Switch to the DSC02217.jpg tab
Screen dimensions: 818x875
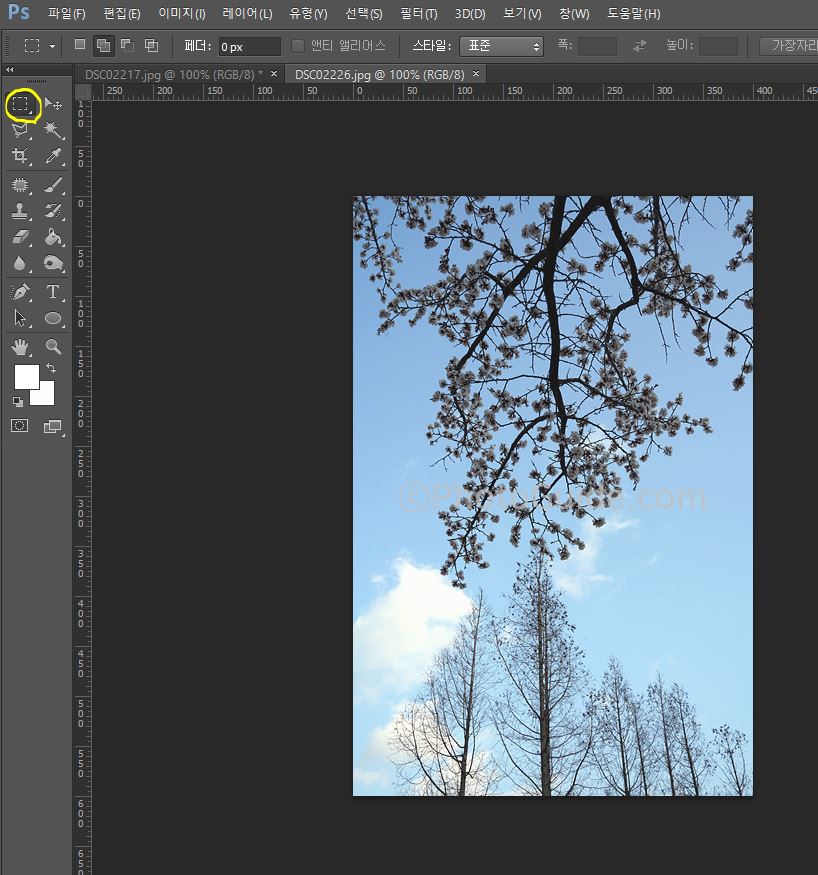click(x=174, y=74)
